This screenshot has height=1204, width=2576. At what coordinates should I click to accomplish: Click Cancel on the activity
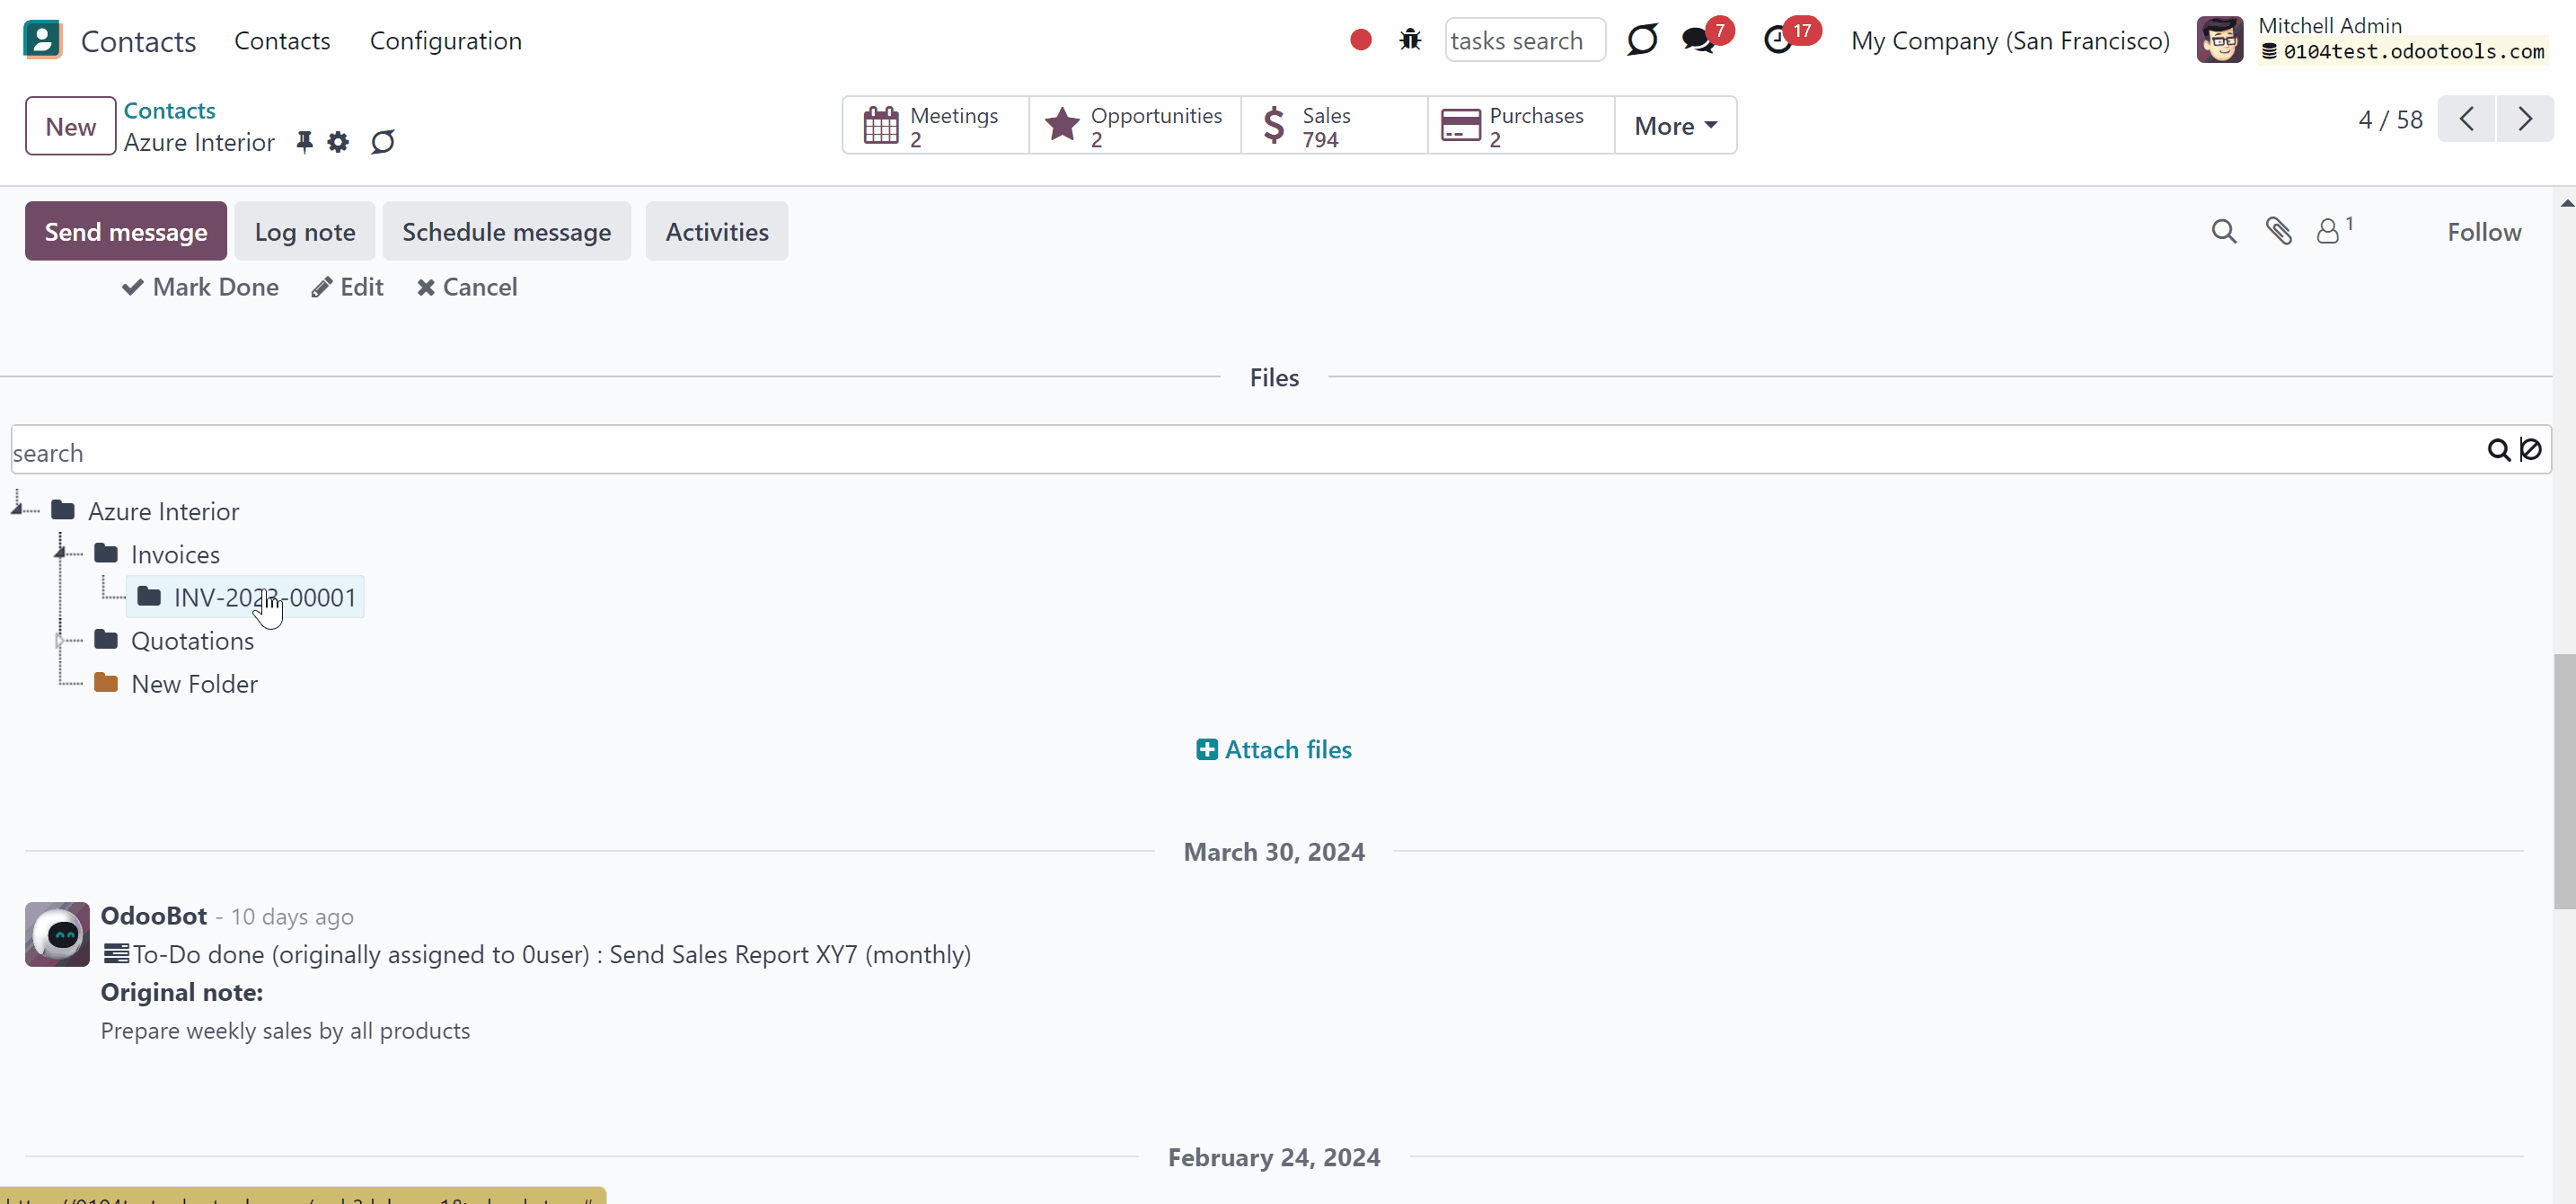pyautogui.click(x=467, y=287)
